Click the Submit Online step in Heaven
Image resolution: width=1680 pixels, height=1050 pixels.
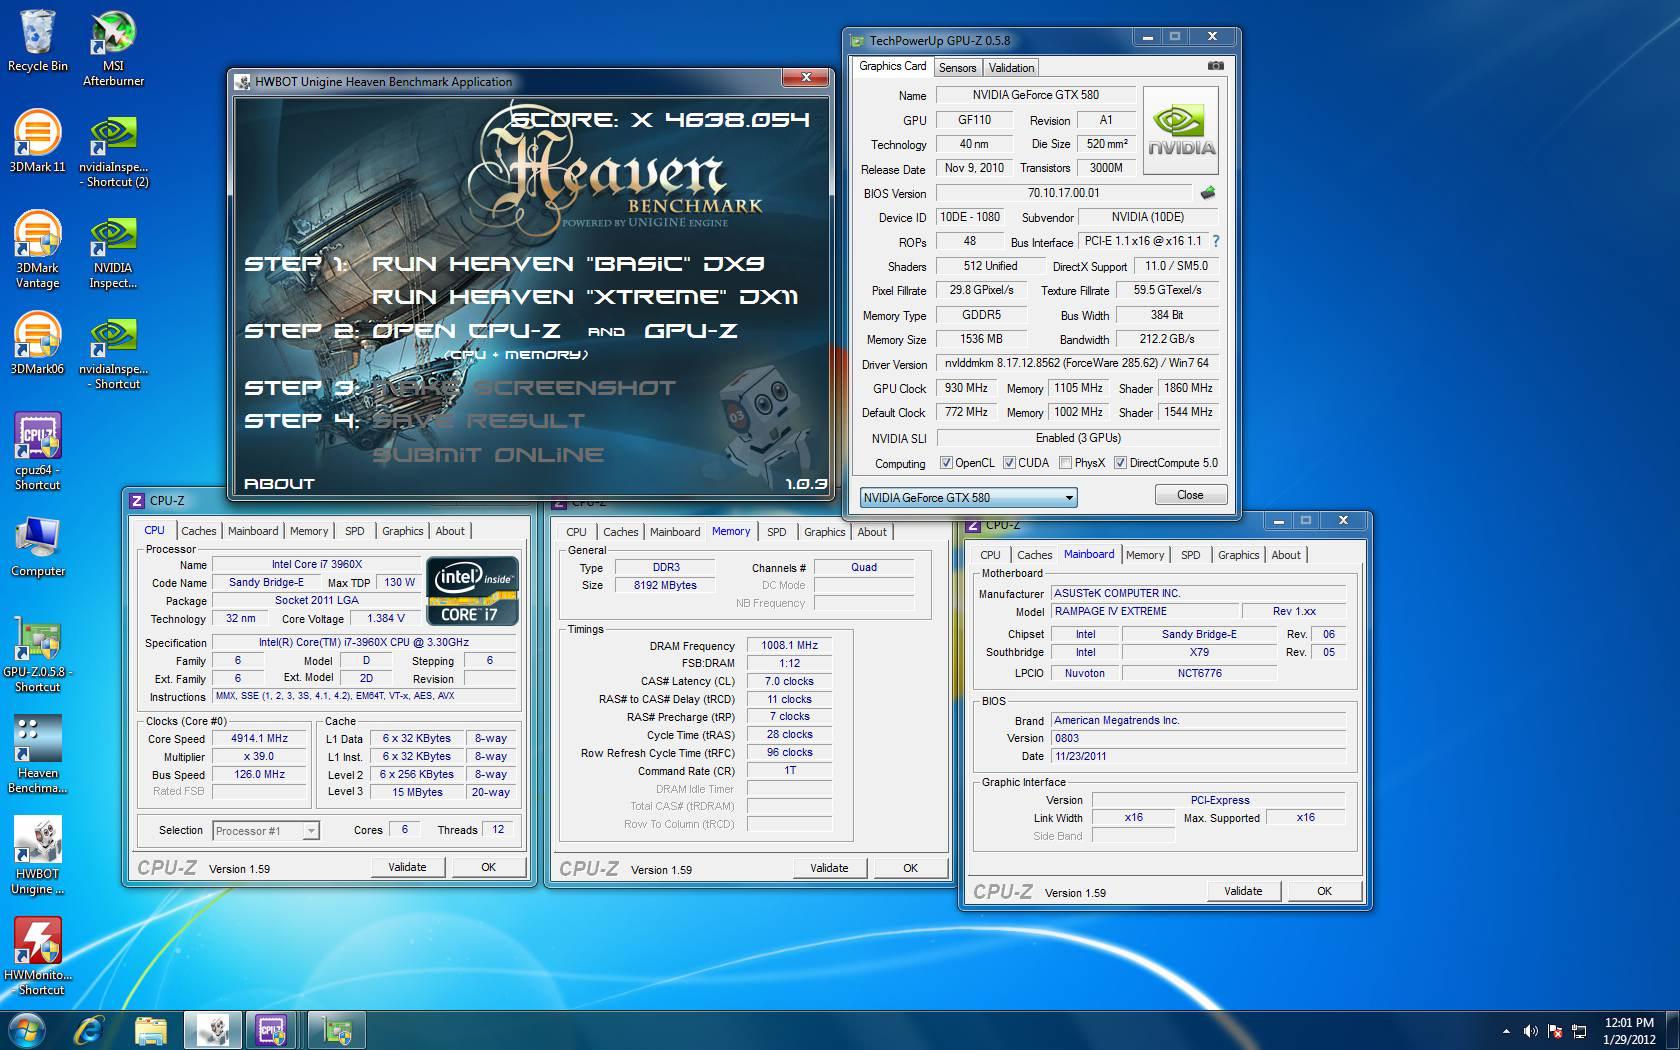click(x=488, y=455)
